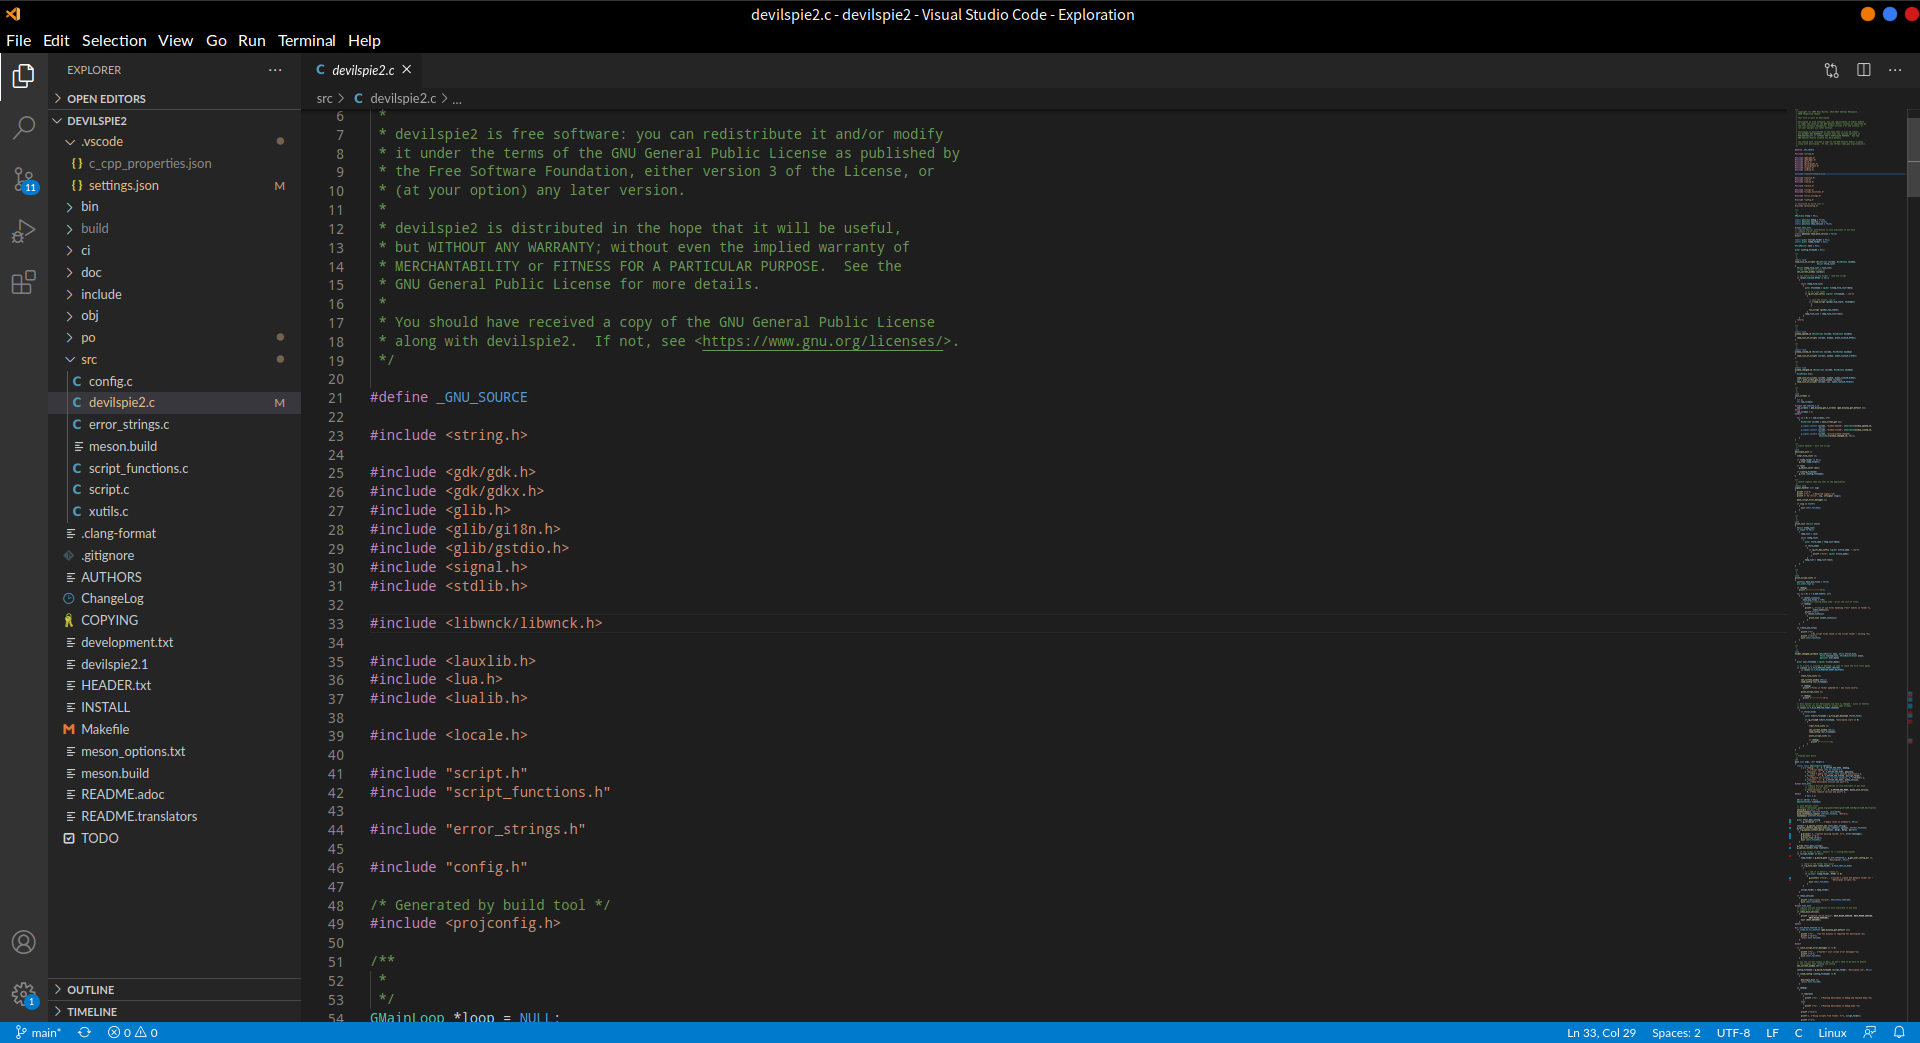Screen dimensions: 1920x1043
Task: Open the Edit menu
Action: coord(56,41)
